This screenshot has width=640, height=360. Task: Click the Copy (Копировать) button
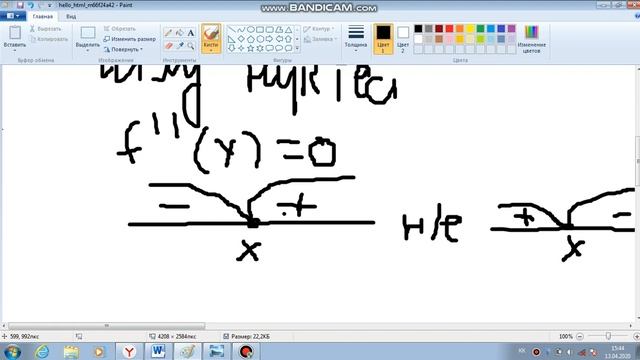pyautogui.click(x=49, y=39)
